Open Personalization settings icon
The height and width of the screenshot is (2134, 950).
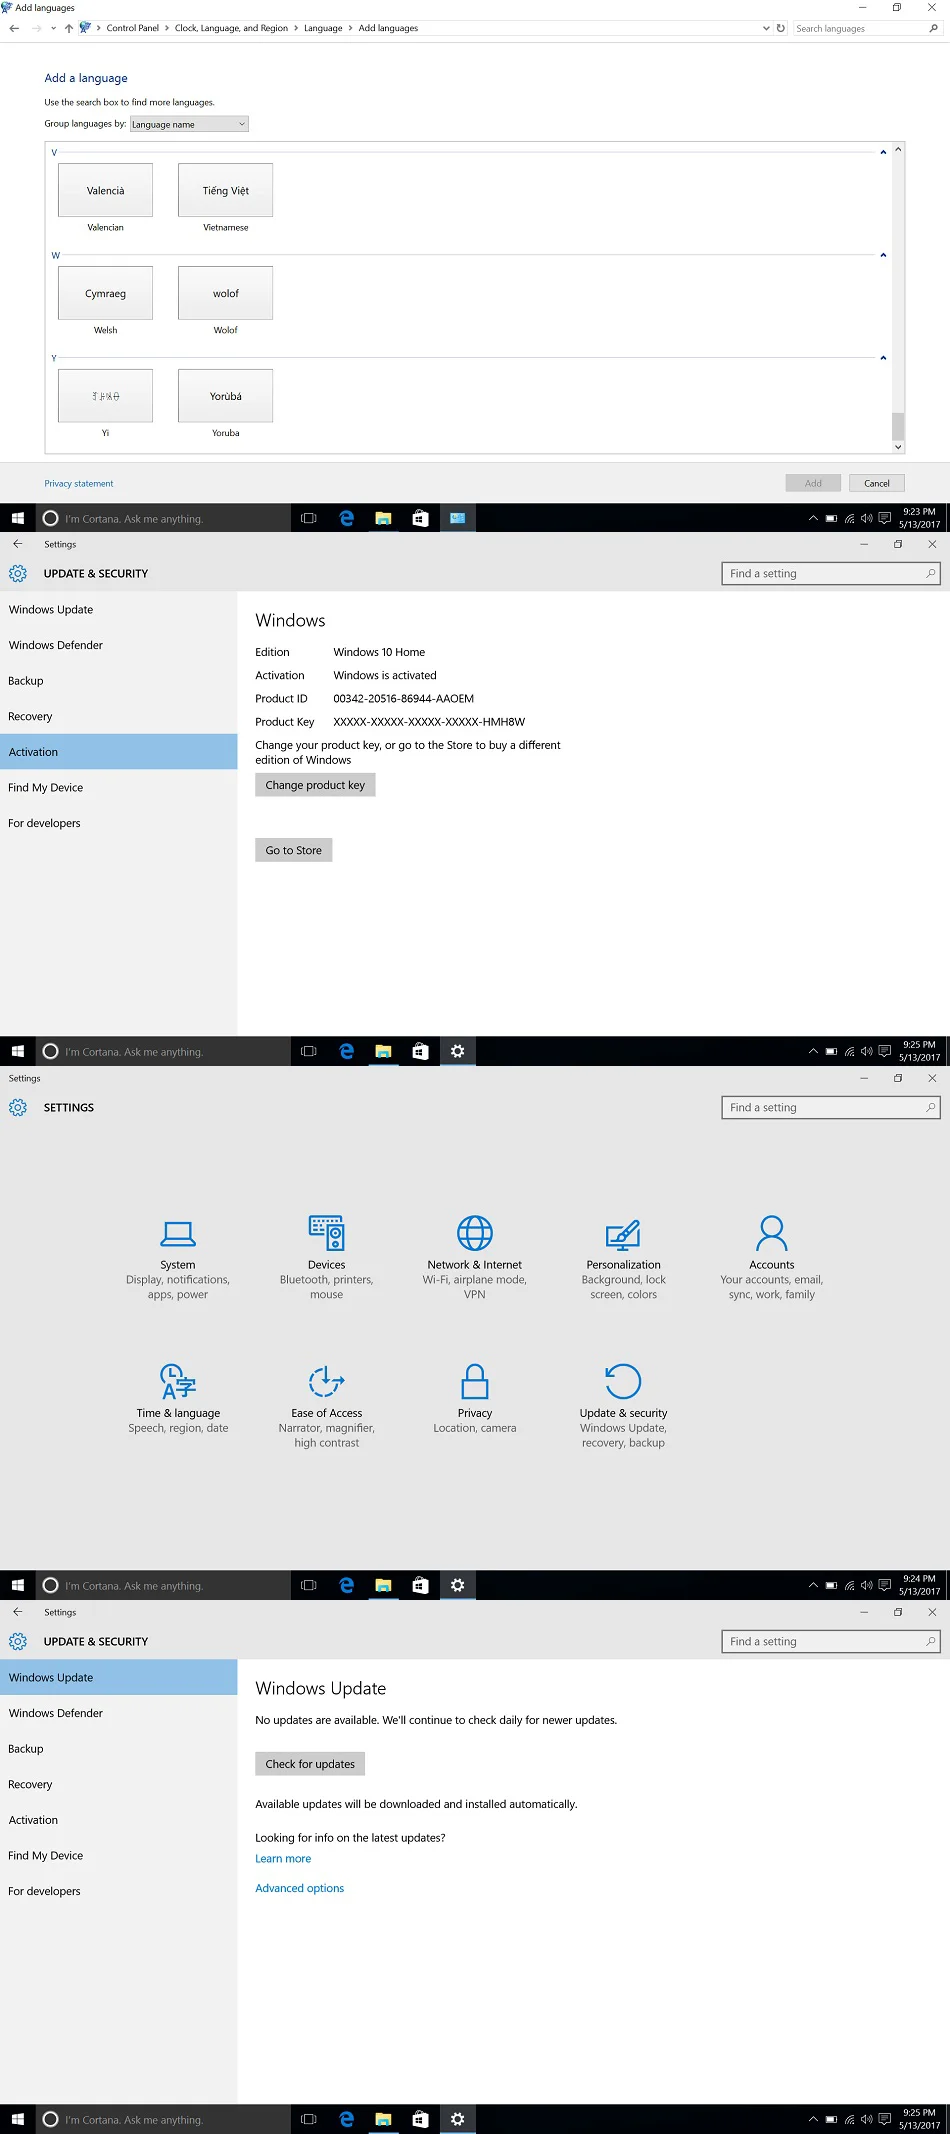tap(623, 1234)
